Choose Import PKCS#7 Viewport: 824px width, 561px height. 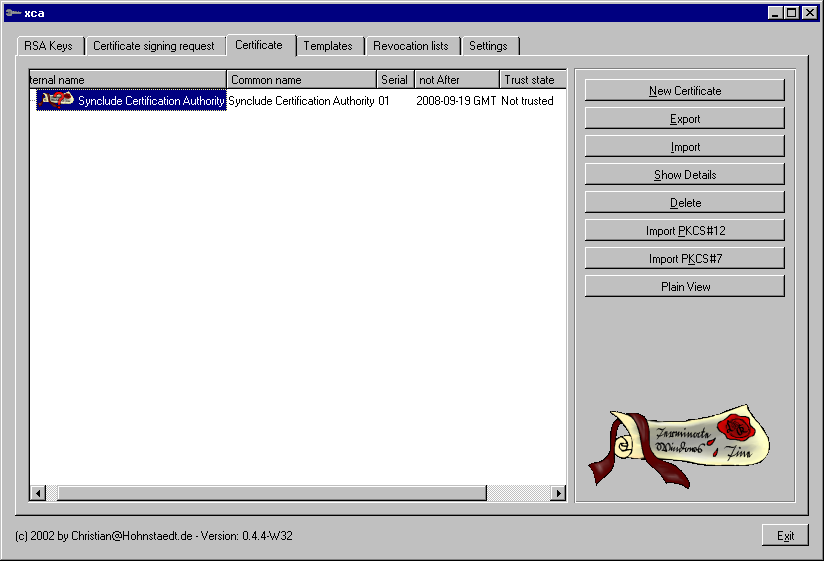pos(684,259)
